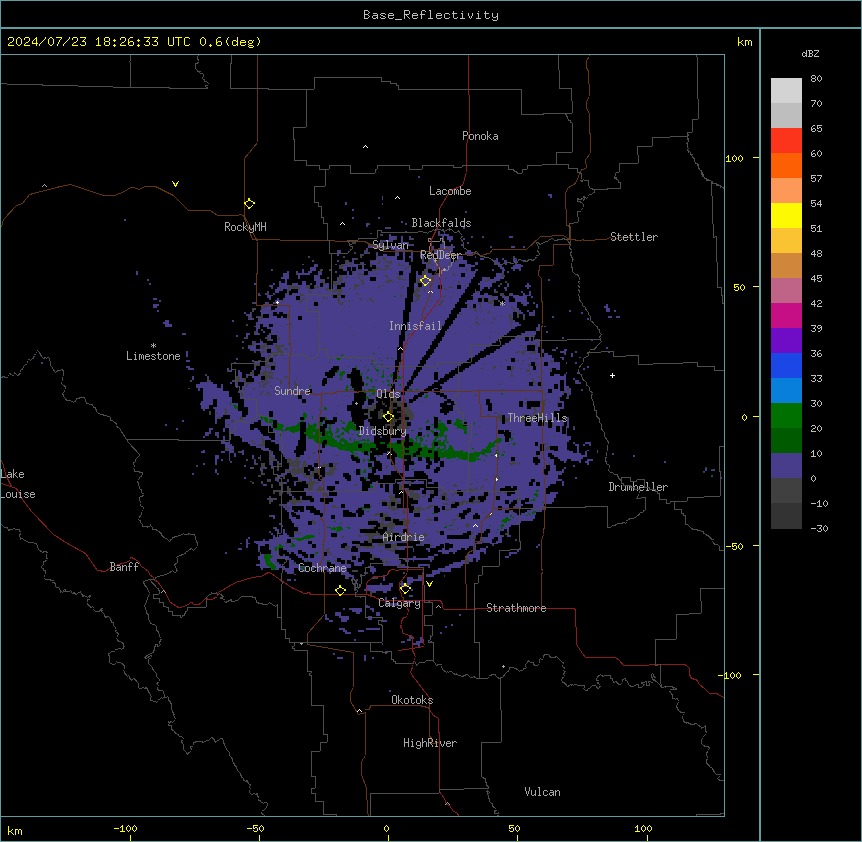Click the Okotoks town label

(412, 700)
